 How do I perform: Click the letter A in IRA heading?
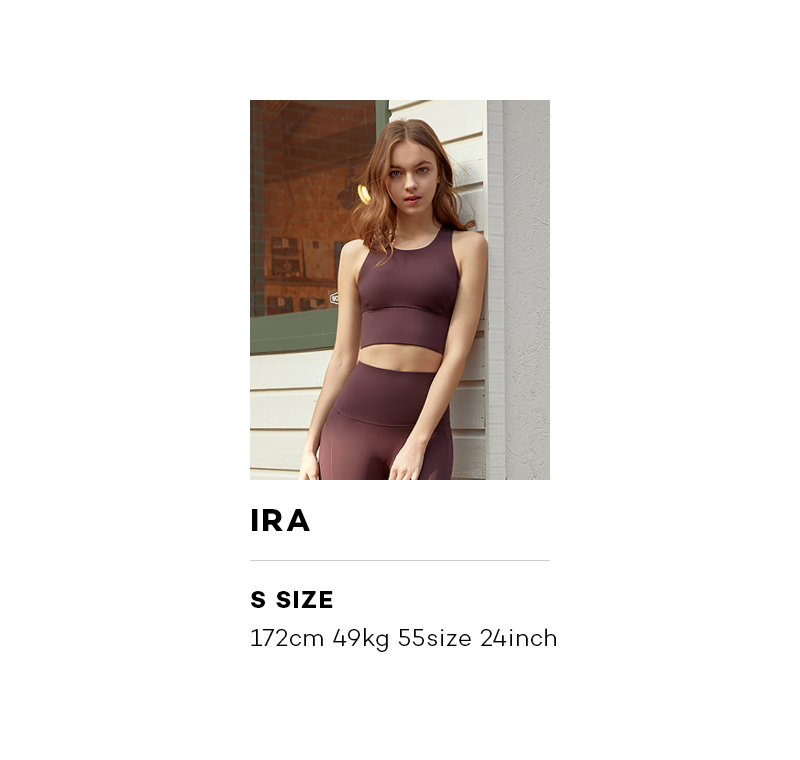coord(297,521)
